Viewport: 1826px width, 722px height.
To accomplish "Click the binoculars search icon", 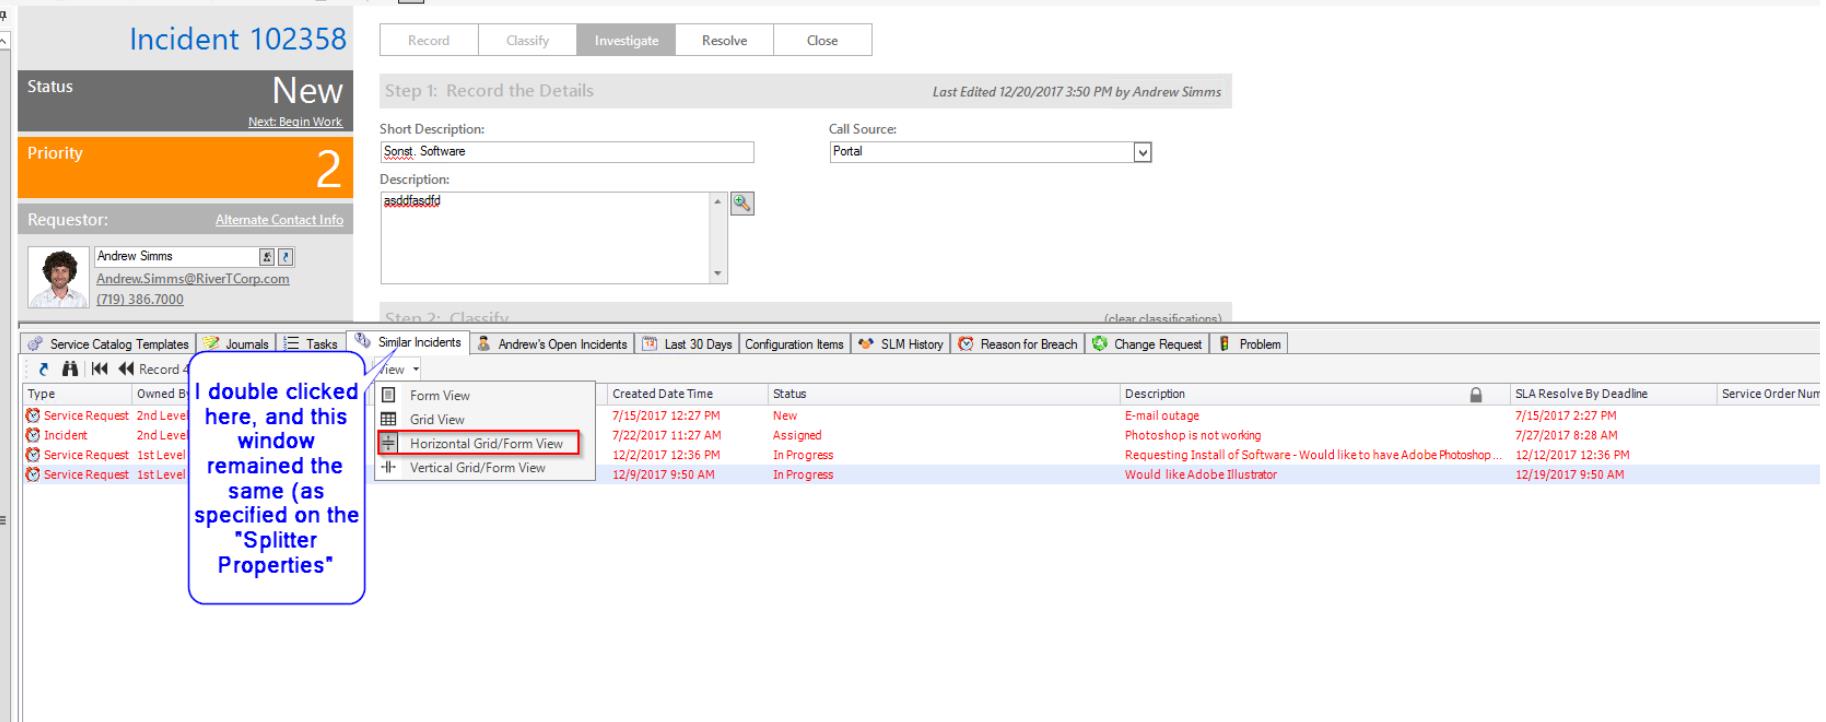I will coord(70,370).
